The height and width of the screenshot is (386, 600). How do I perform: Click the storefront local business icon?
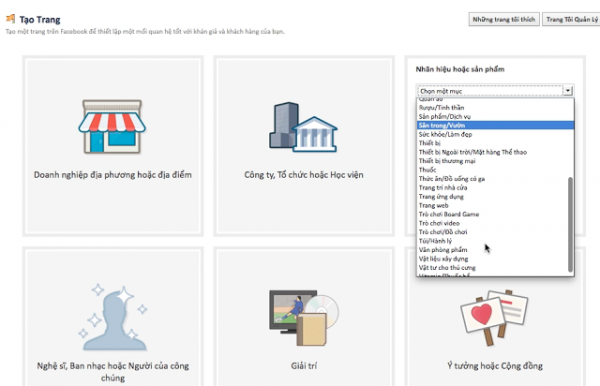click(x=112, y=127)
